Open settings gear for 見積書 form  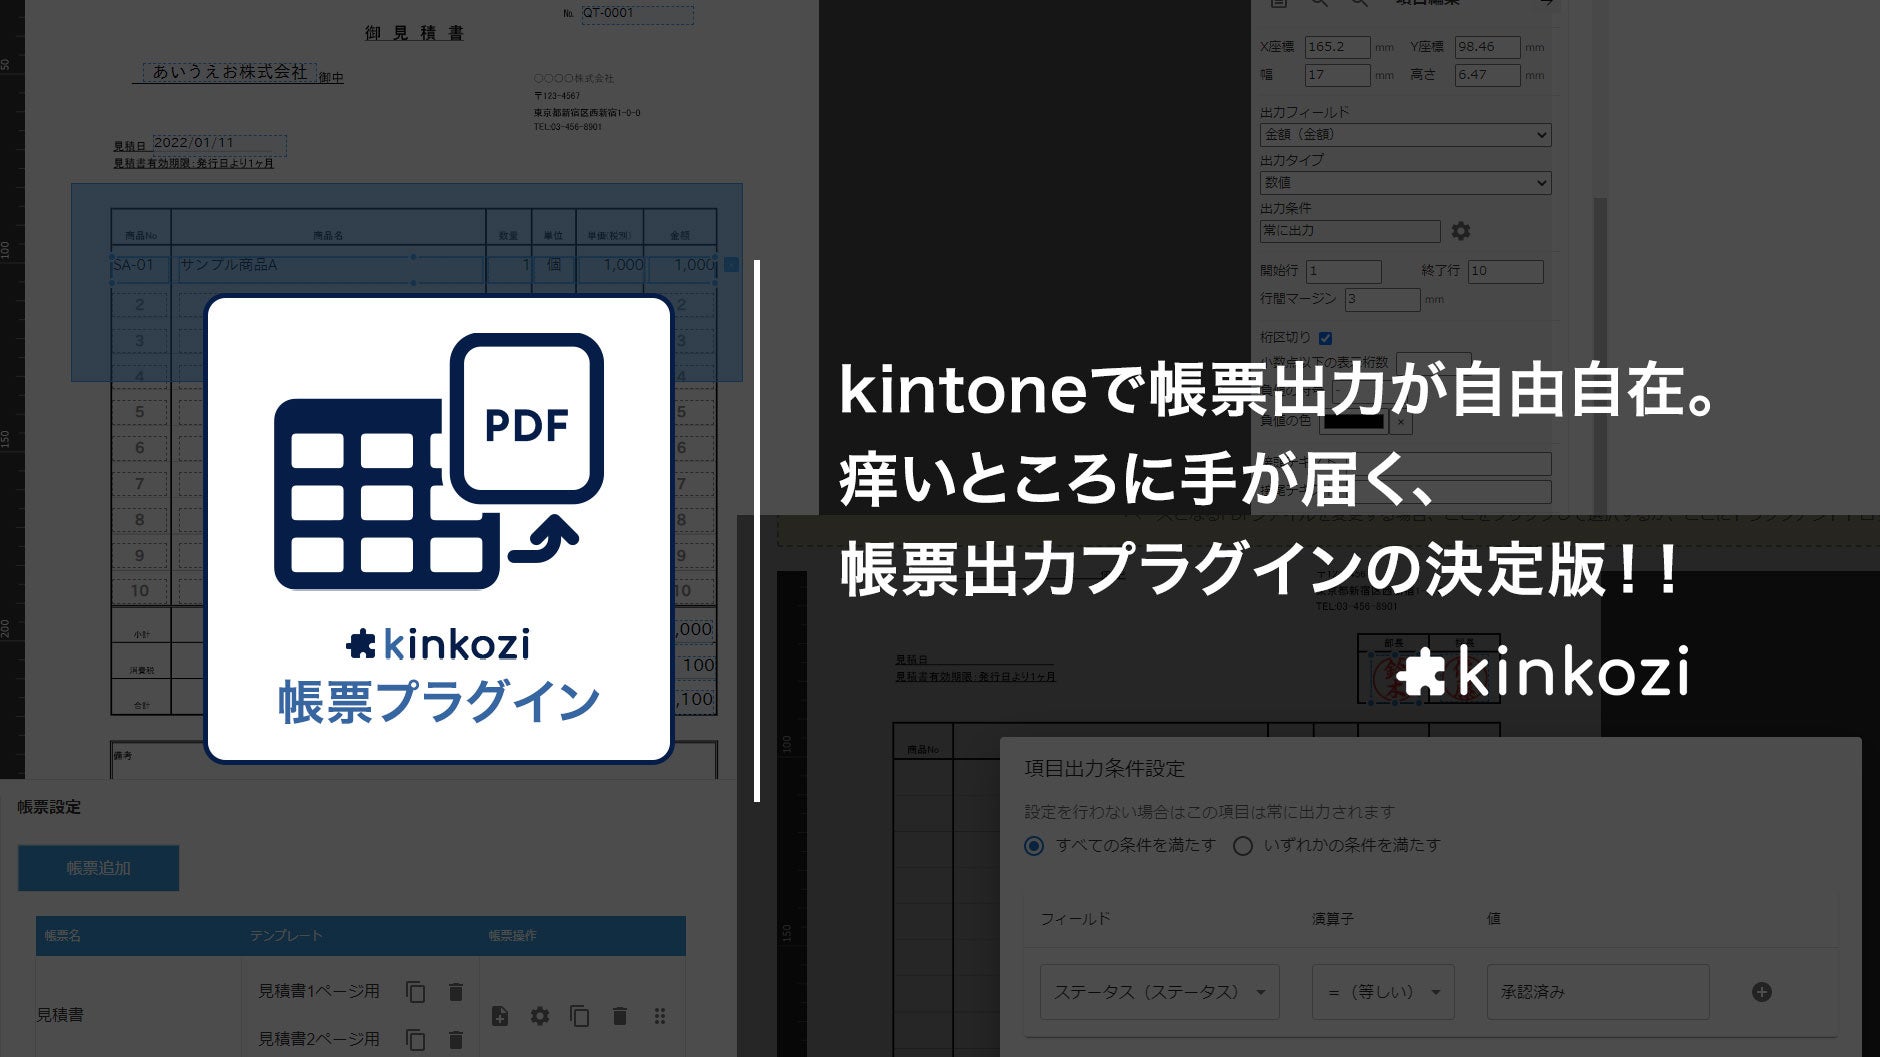[x=540, y=1016]
